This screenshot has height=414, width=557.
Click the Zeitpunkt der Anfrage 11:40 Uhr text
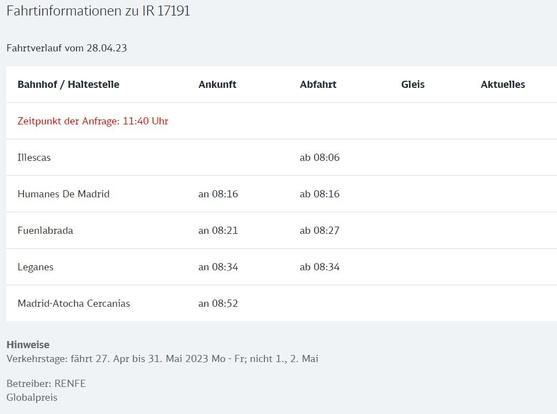(93, 121)
